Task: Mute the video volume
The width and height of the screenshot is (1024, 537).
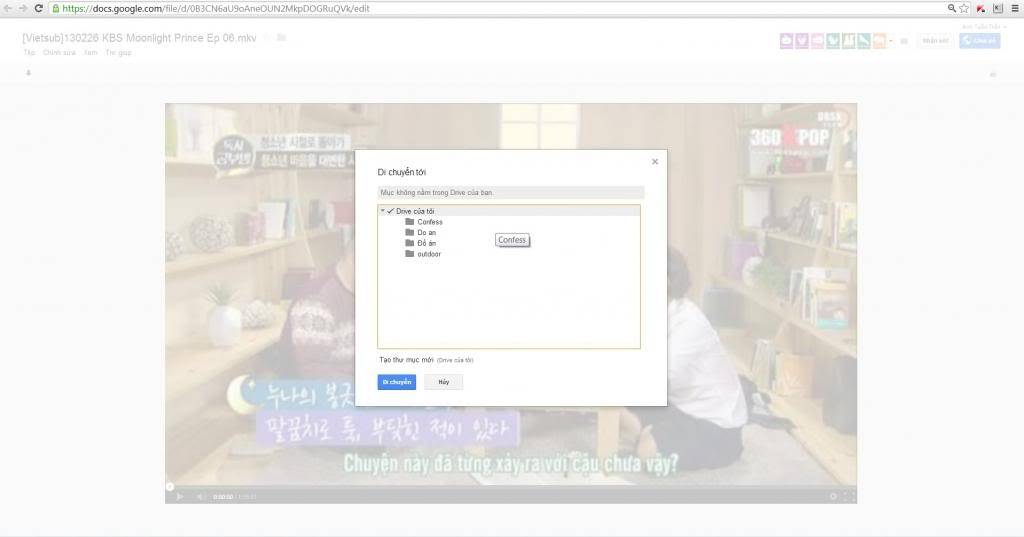Action: click(201, 496)
